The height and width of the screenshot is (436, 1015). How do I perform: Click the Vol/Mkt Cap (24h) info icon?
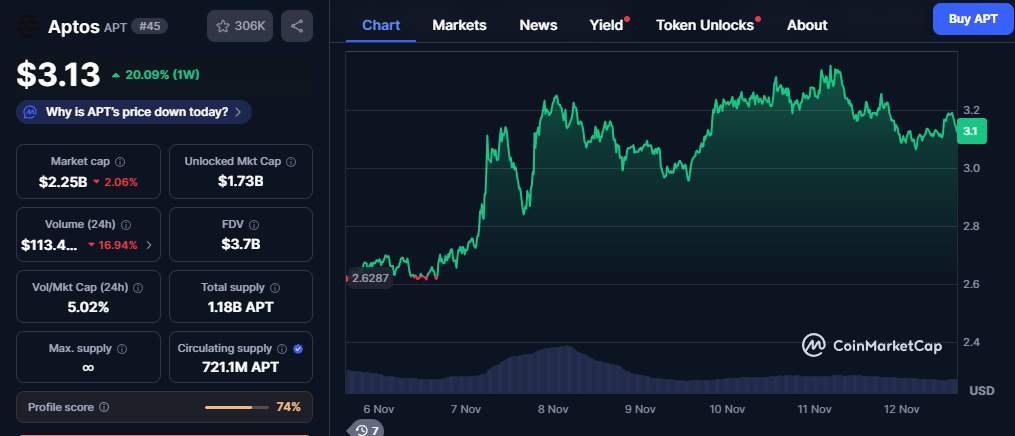click(x=138, y=287)
